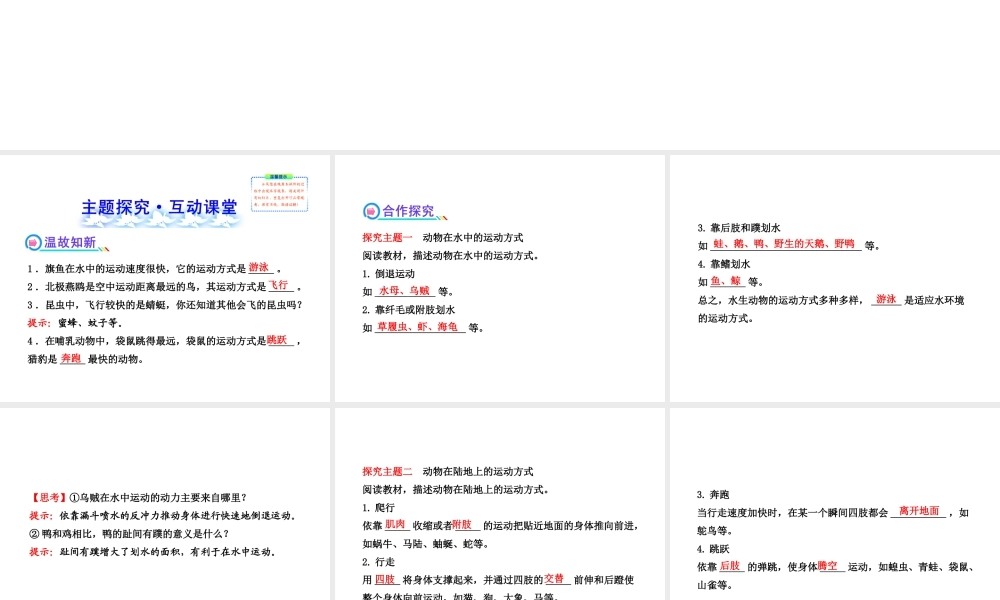Select the 【思考】 question about 乌贼
Screen dimensions: 1000x600
point(138,497)
